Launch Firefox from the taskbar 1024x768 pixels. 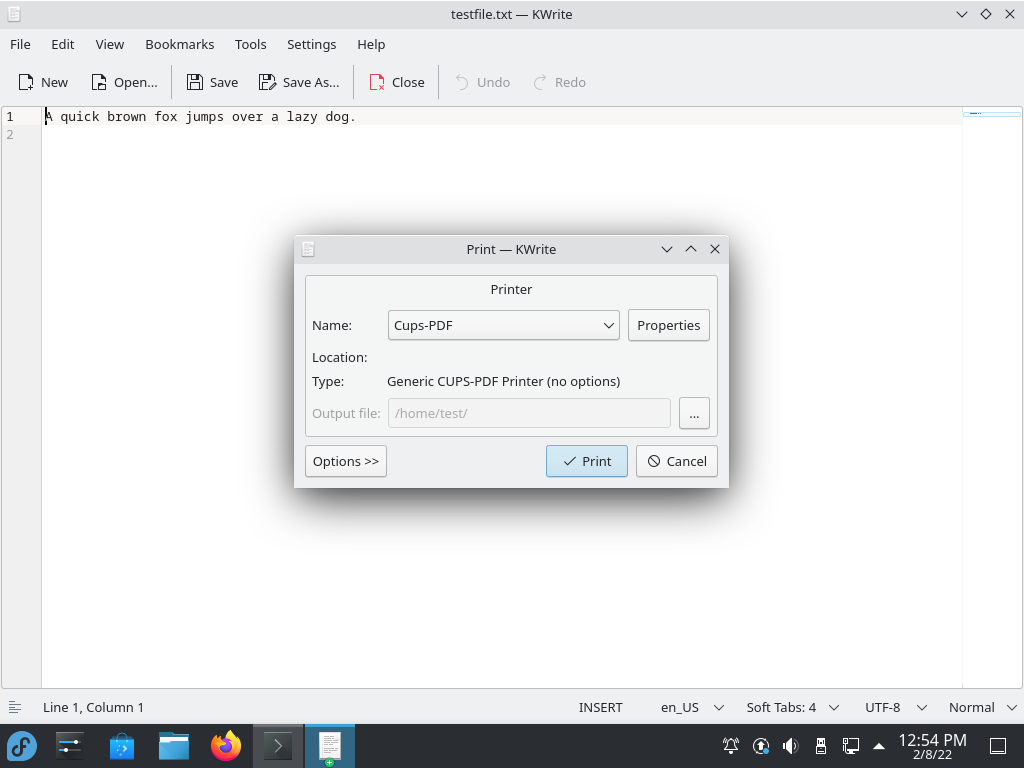(x=226, y=746)
